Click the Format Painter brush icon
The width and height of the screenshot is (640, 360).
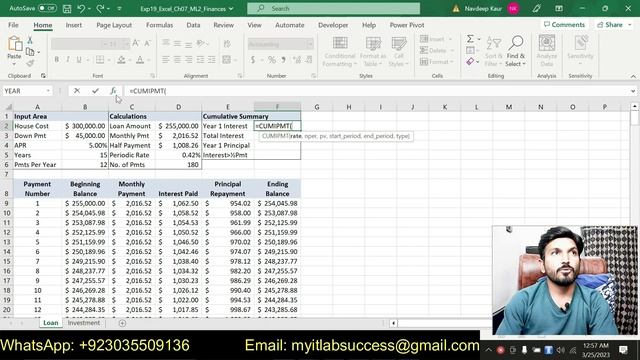30,63
